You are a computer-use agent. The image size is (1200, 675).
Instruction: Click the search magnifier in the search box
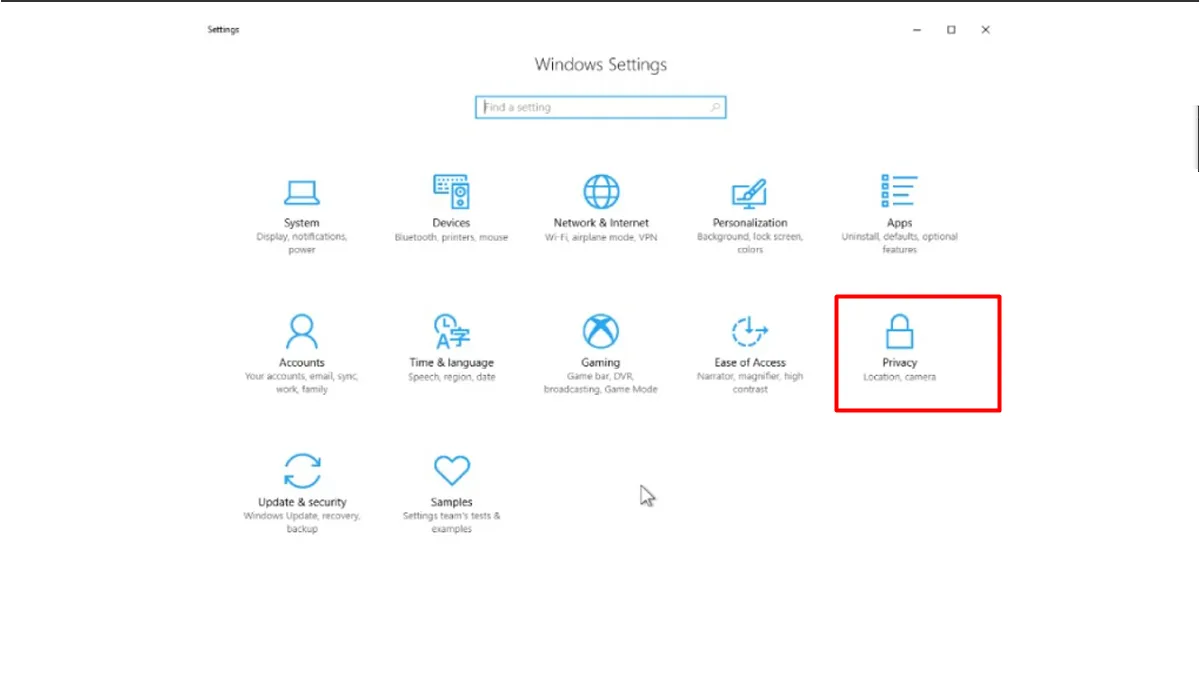pos(714,107)
